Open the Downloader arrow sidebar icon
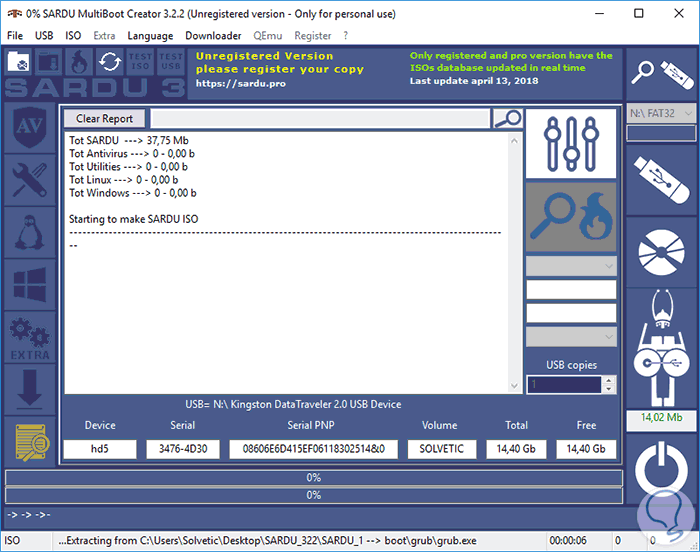The height and width of the screenshot is (552, 700). [x=29, y=389]
